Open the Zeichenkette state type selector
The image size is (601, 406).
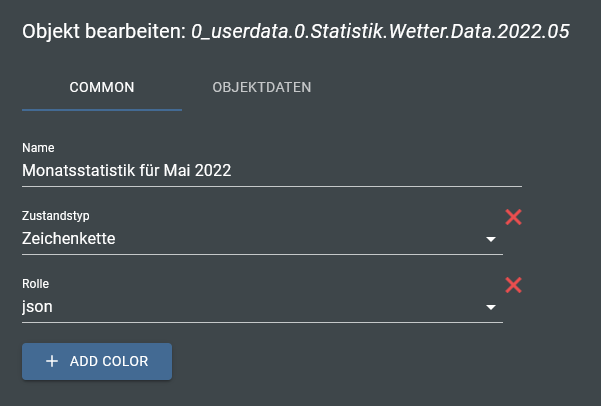pyautogui.click(x=250, y=239)
